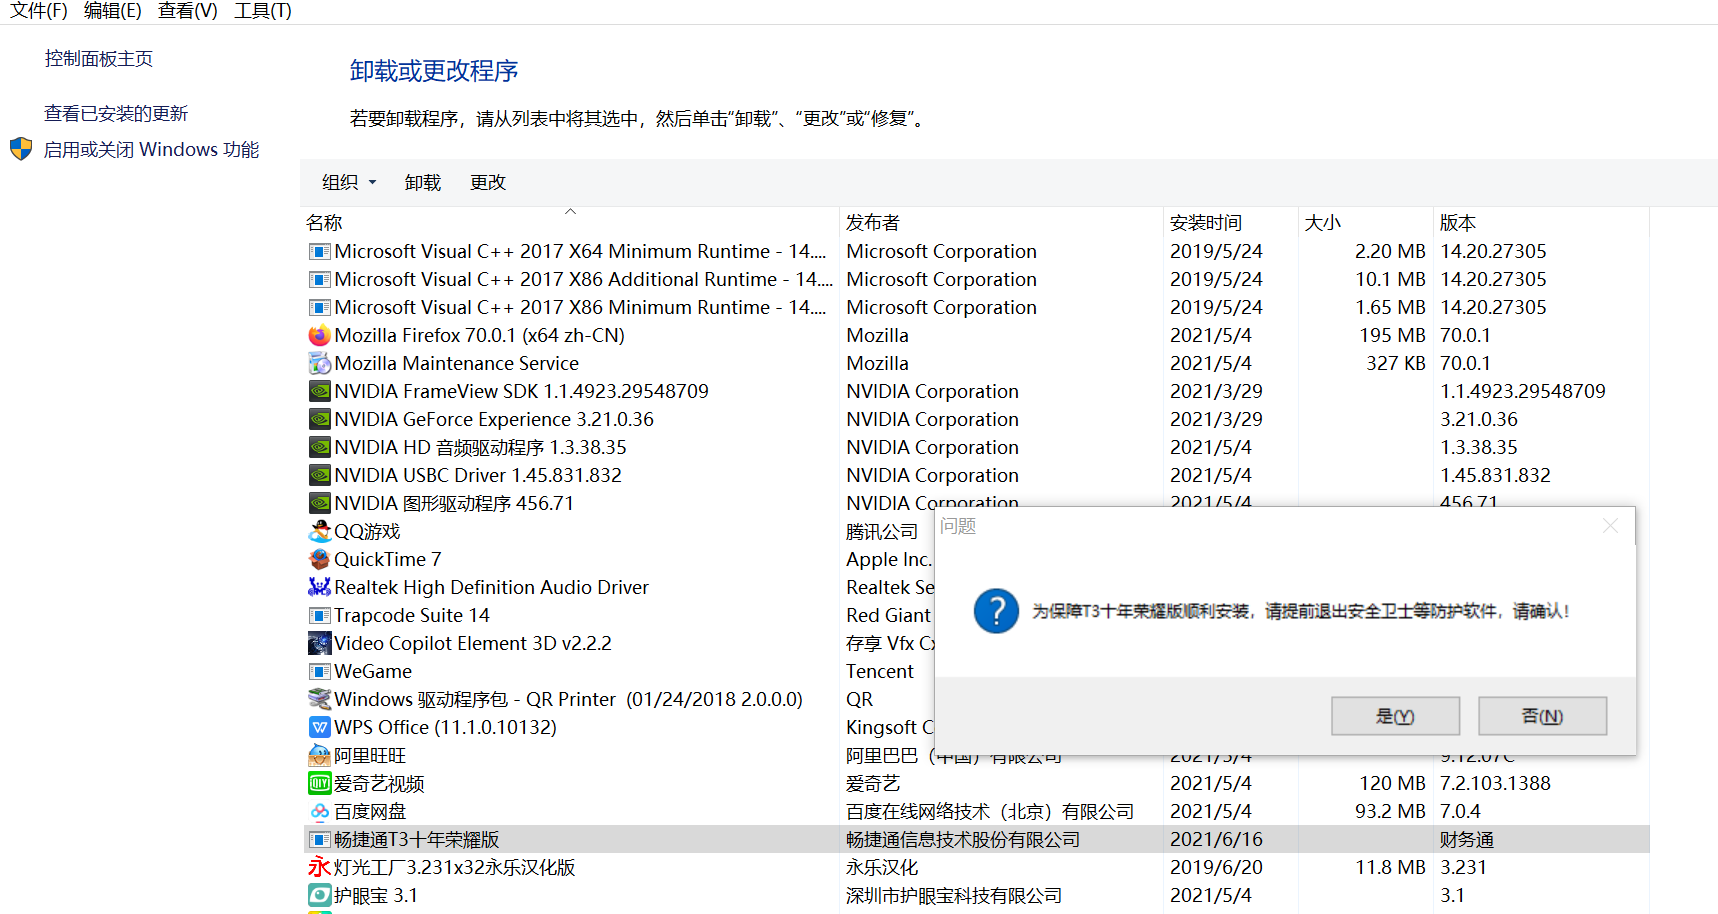Screen dimensions: 1718x914
Task: Decline with the 否(N) button
Action: [x=1542, y=716]
